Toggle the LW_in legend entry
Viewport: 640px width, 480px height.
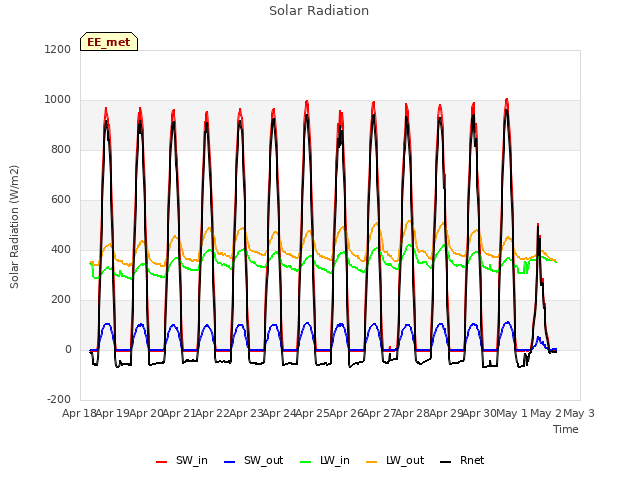(x=325, y=460)
